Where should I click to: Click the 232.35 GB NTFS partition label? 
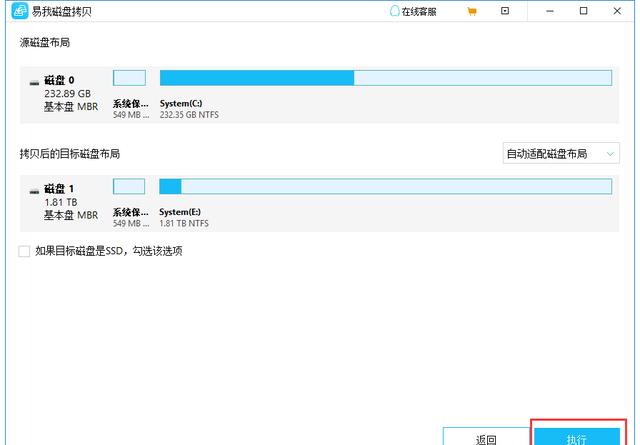[x=189, y=115]
